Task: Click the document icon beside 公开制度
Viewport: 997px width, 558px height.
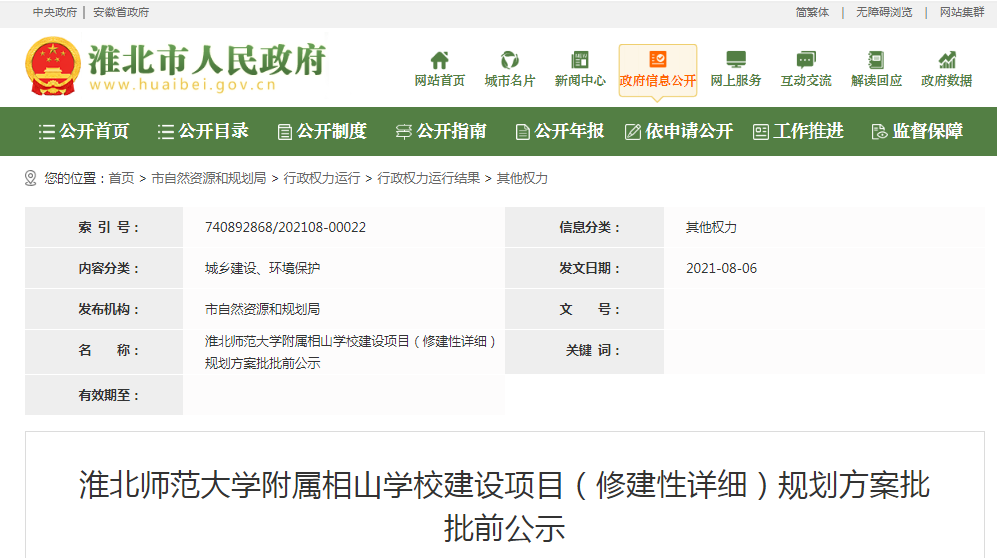Action: tap(285, 132)
